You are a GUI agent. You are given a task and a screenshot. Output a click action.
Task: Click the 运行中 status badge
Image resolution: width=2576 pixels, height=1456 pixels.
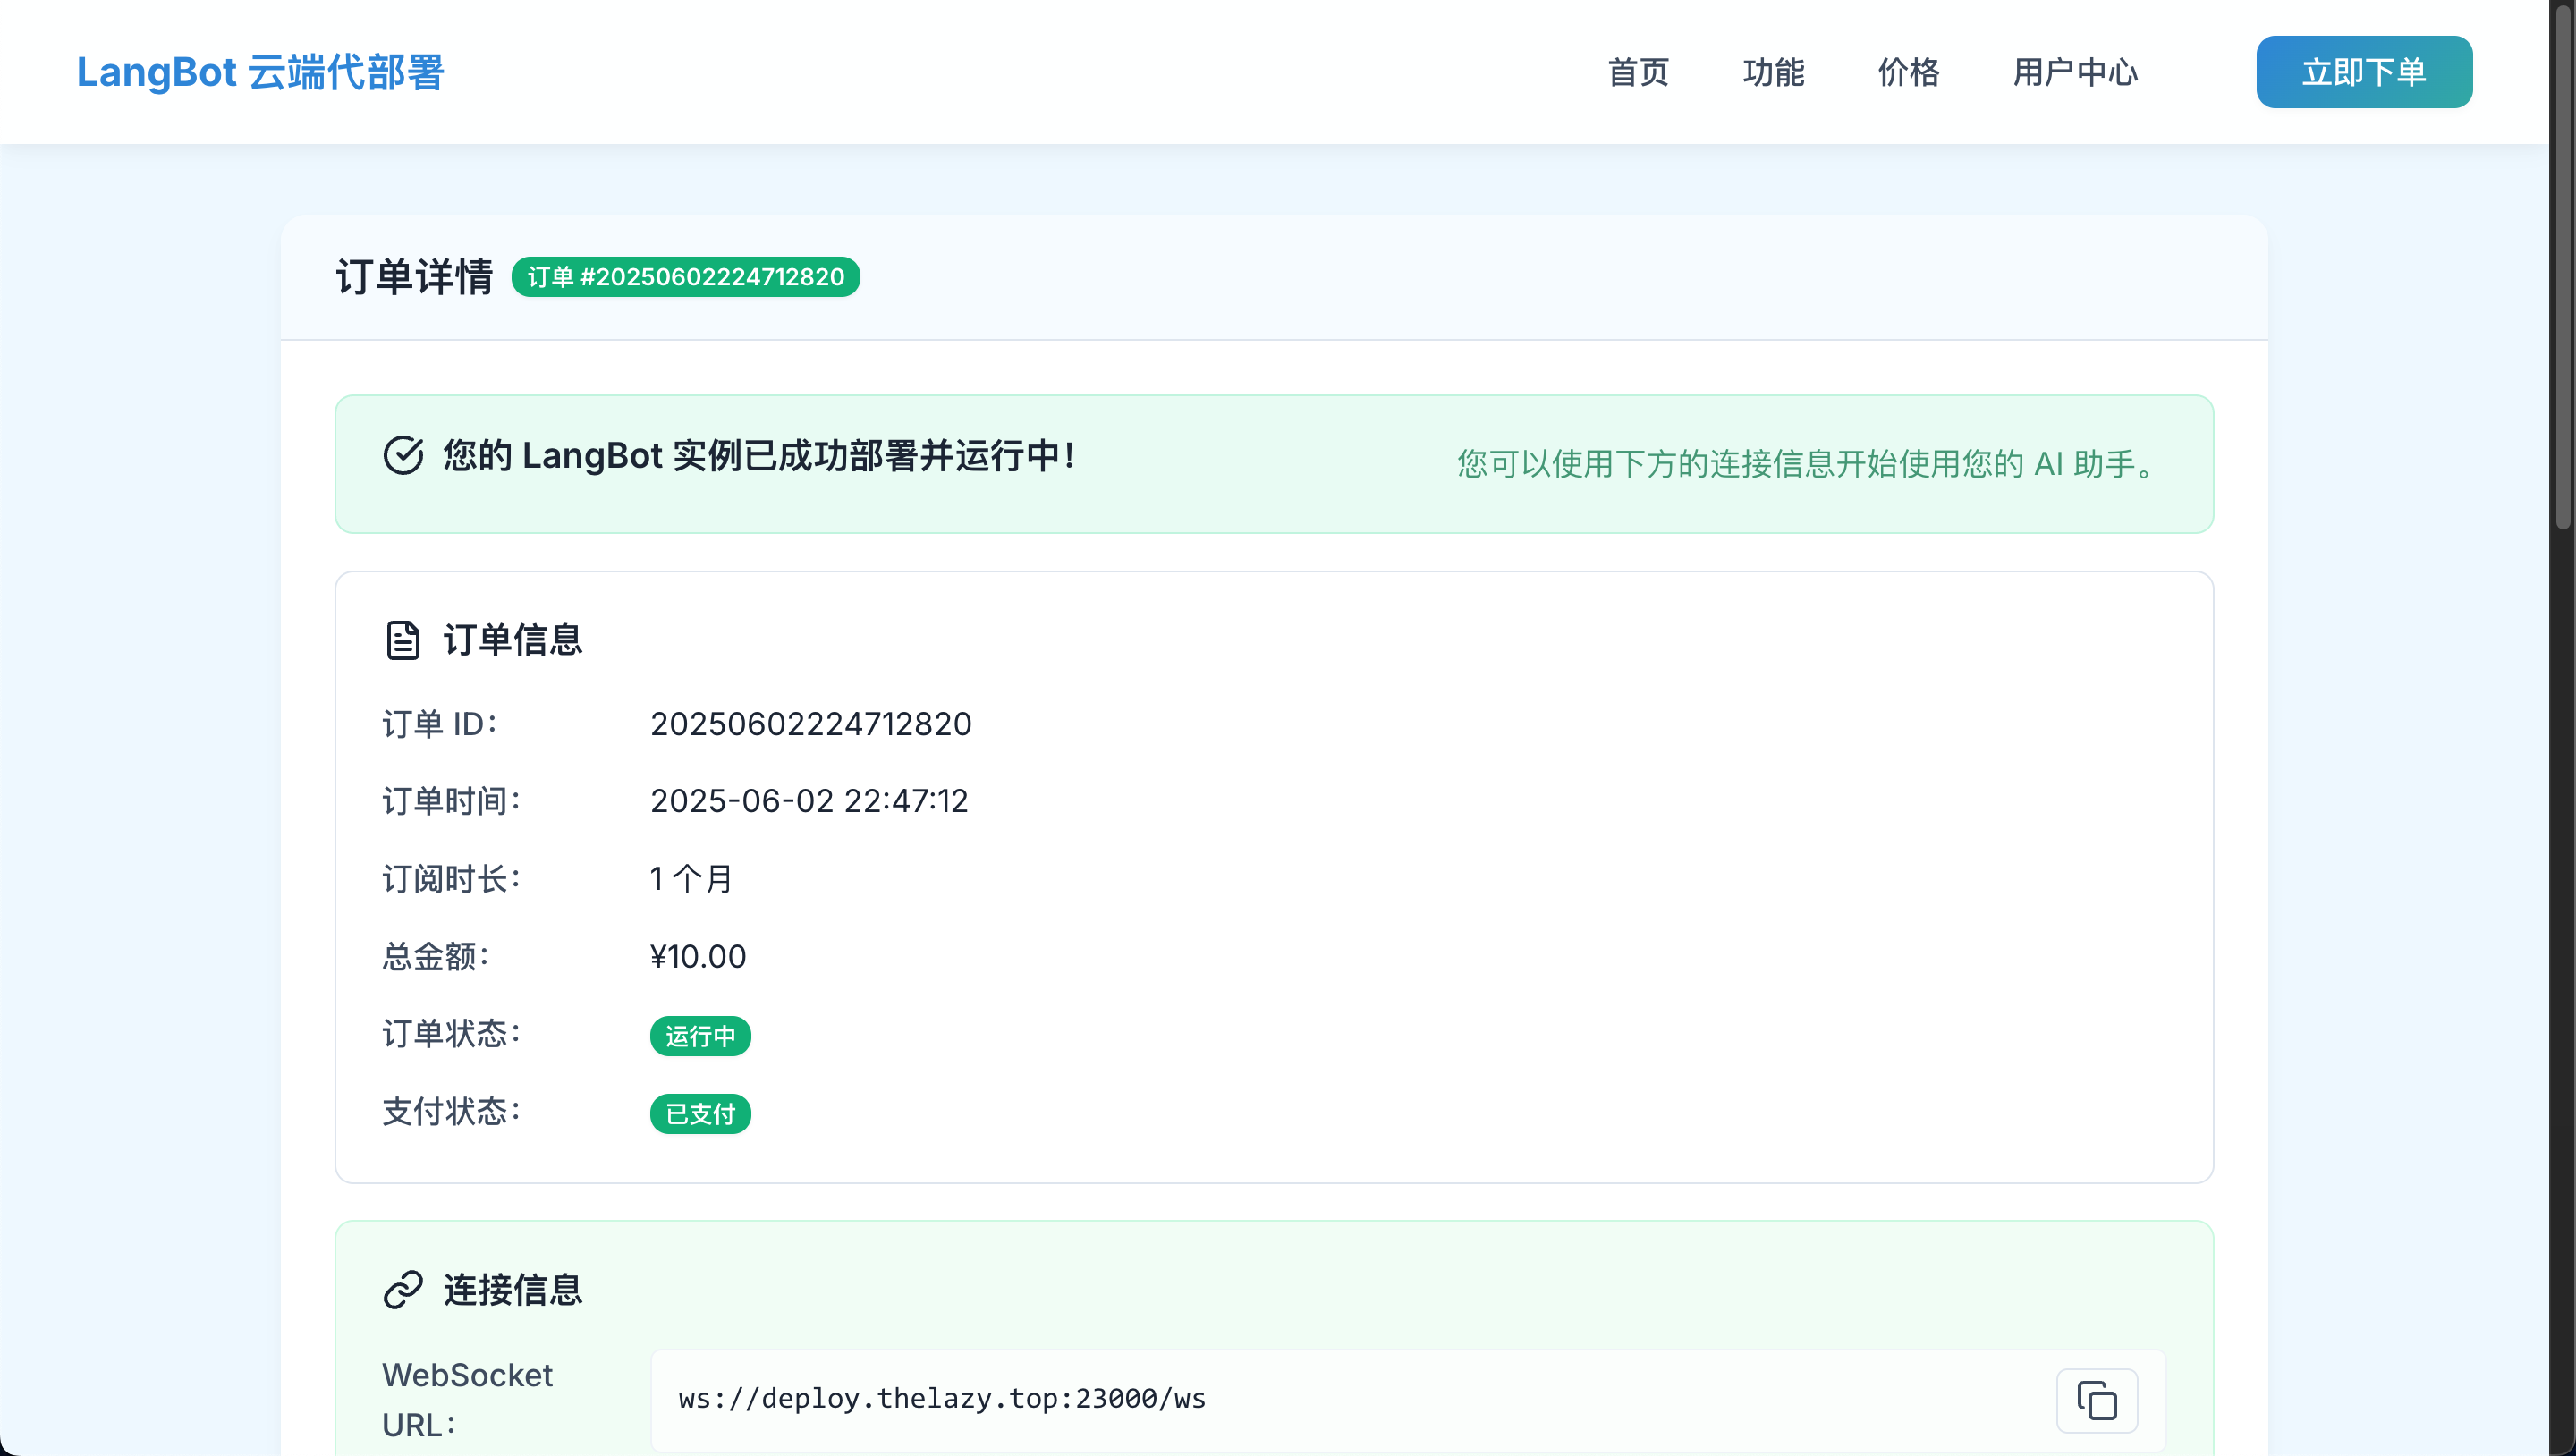[700, 1036]
